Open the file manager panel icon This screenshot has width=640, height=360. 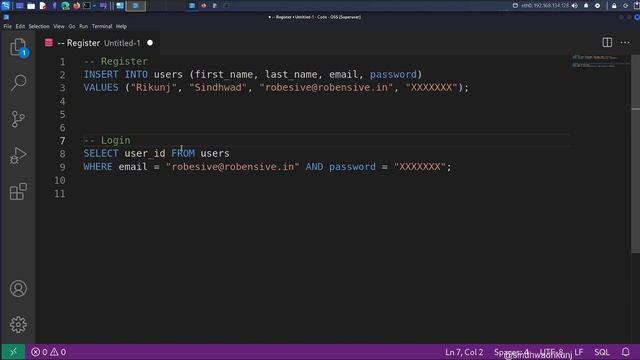pyautogui.click(x=31, y=6)
